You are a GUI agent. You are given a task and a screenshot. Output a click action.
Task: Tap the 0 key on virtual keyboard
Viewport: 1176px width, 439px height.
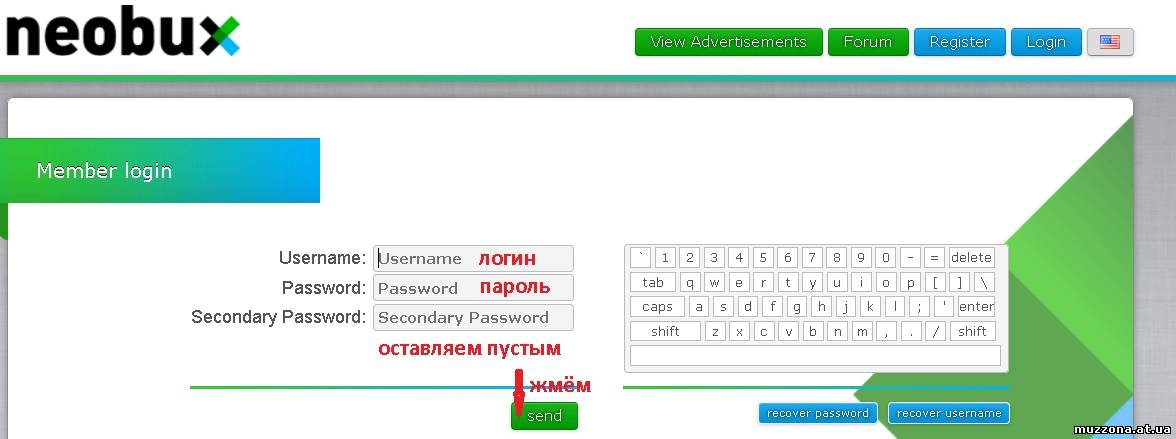886,258
